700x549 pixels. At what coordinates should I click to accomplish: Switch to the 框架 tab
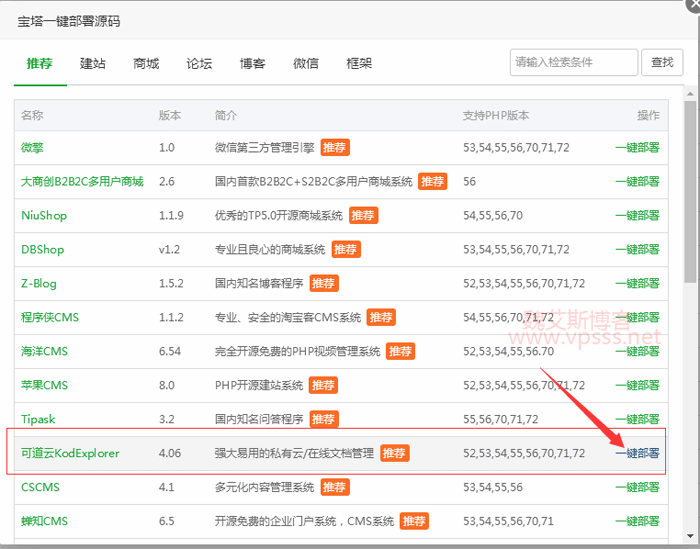pos(358,63)
